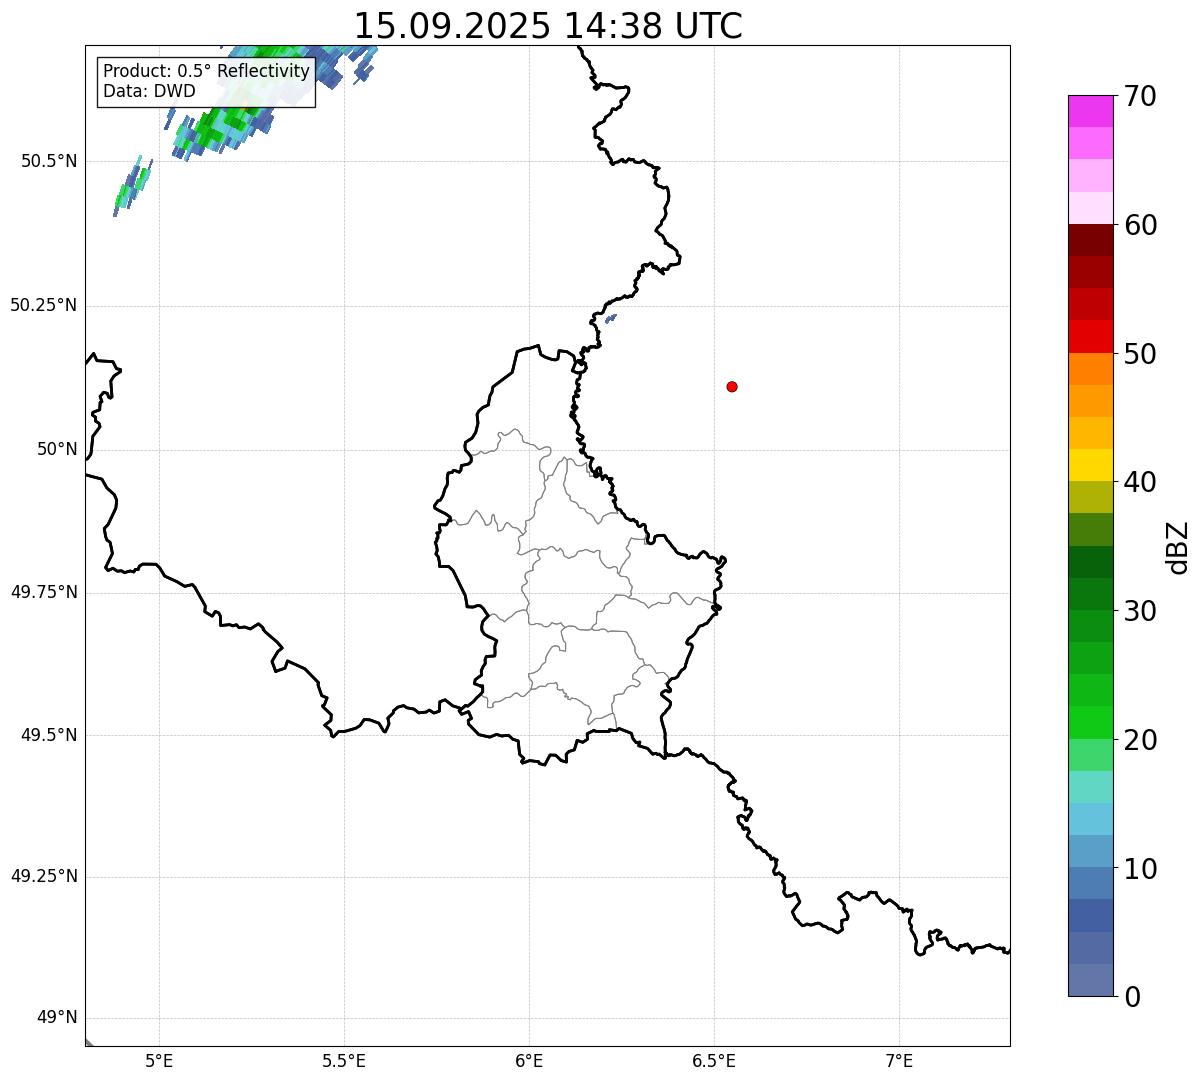The width and height of the screenshot is (1202, 1081).
Task: Click the 6.5°E longitude label
Action: (714, 1061)
